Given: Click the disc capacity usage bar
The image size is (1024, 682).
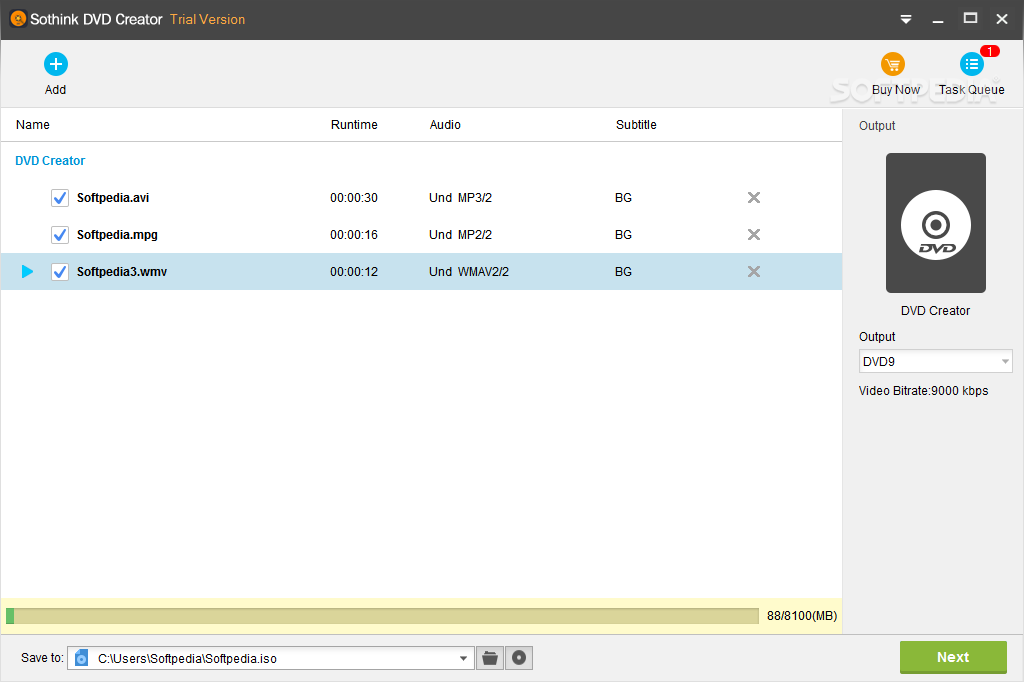Looking at the screenshot, I should point(382,616).
